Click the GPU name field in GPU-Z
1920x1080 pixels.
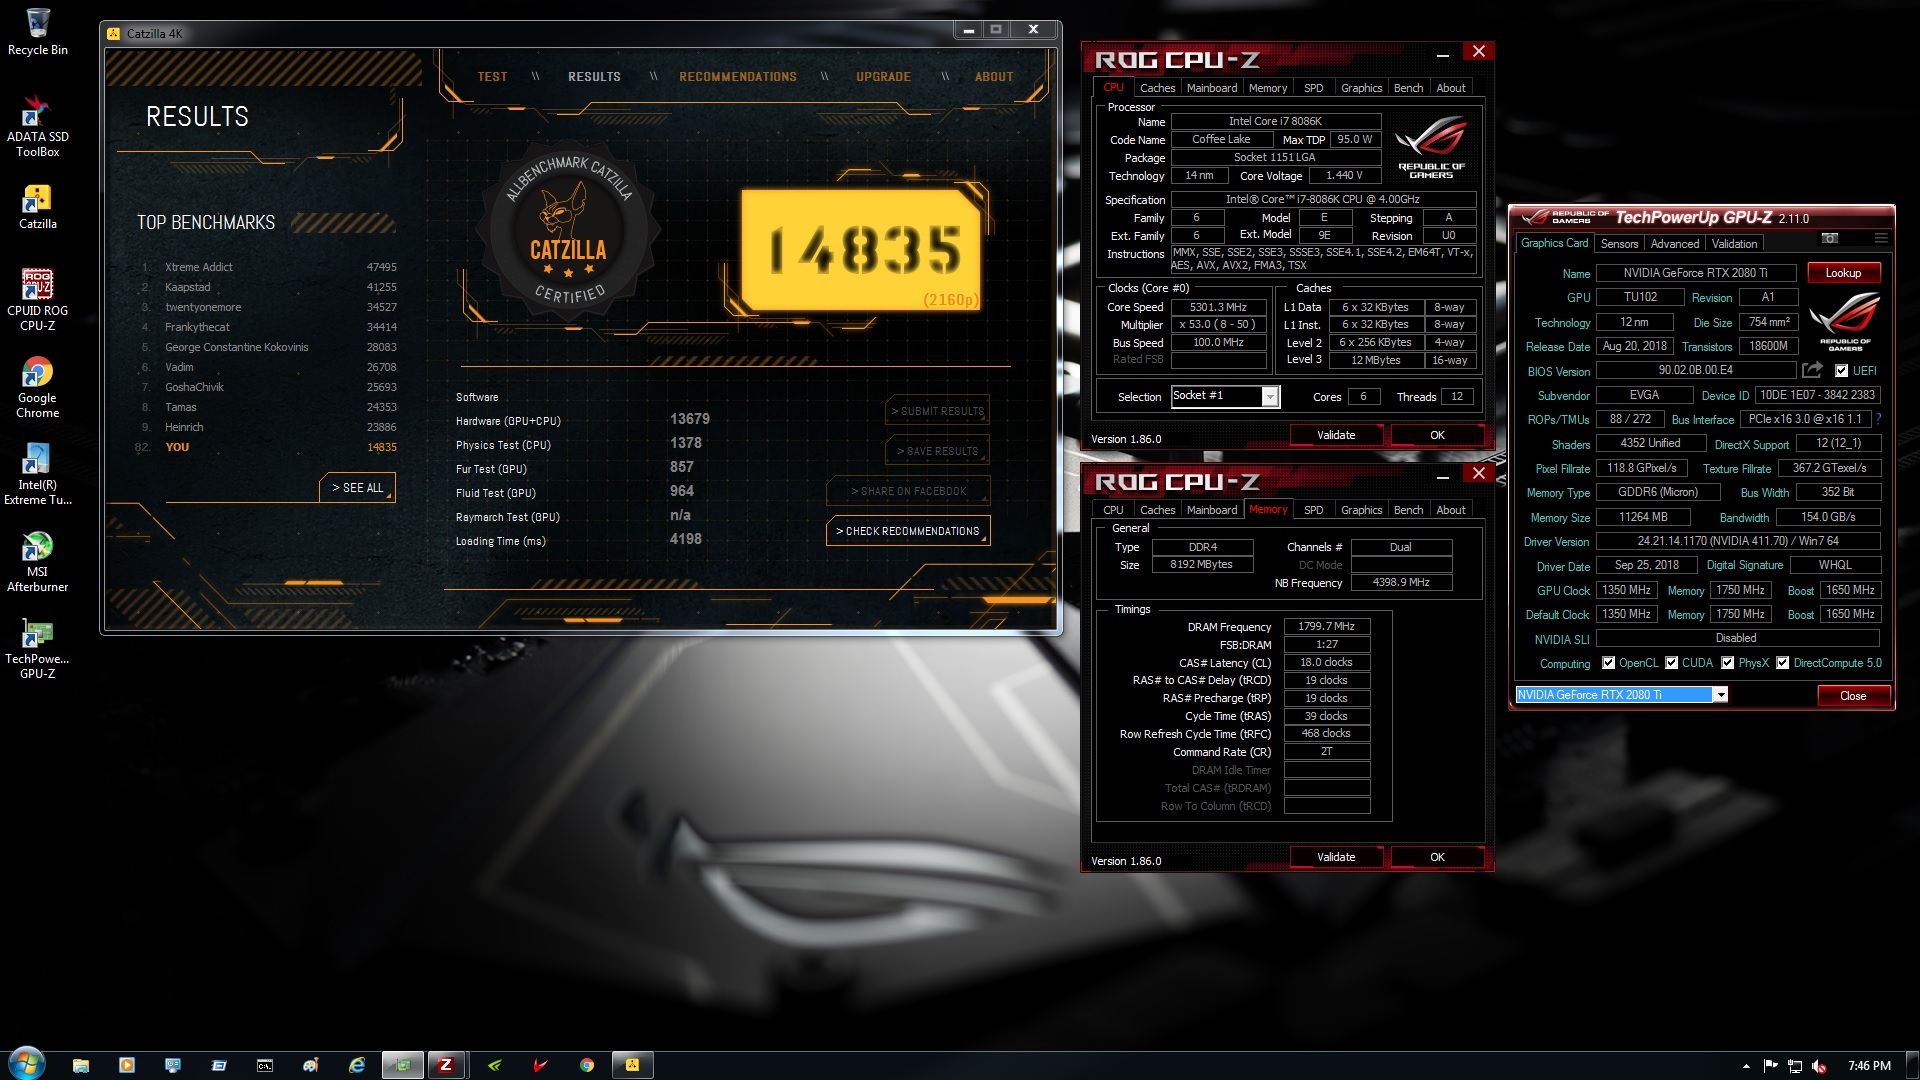pos(1695,273)
